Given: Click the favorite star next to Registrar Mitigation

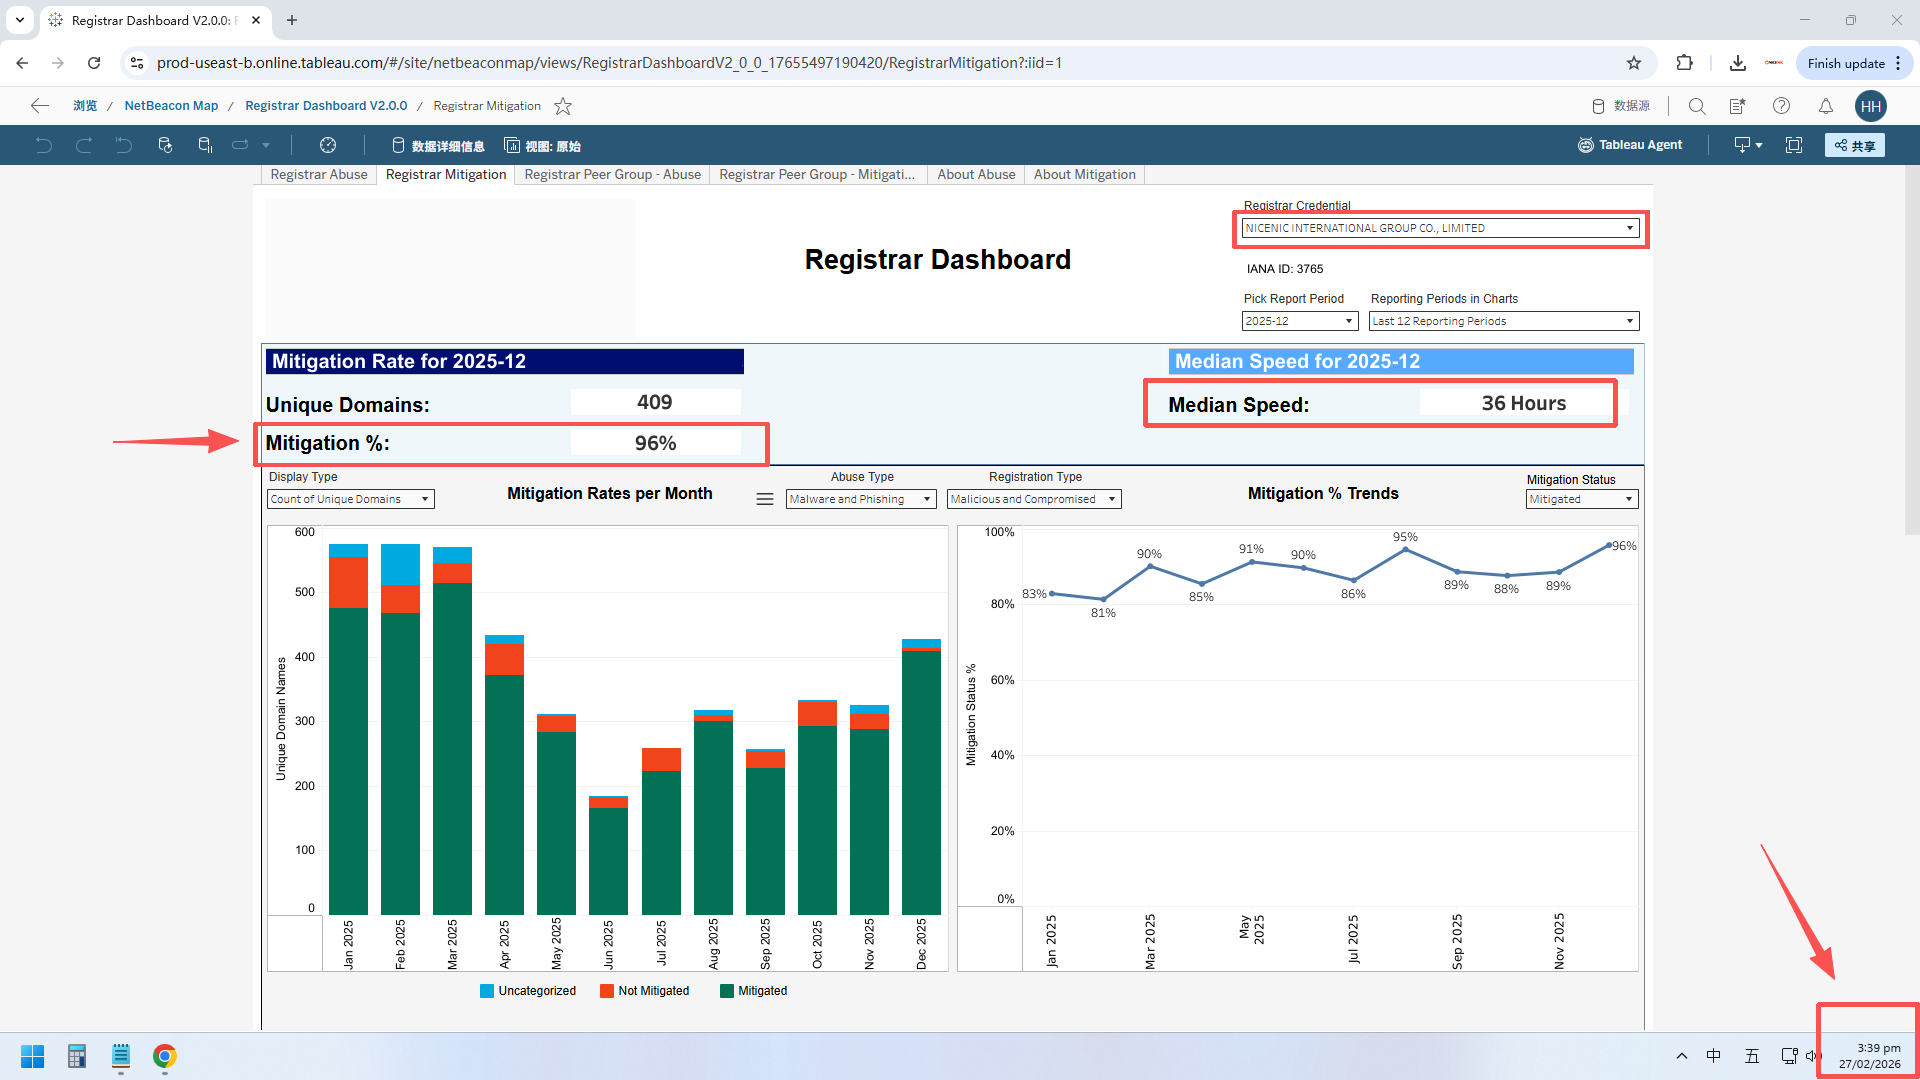Looking at the screenshot, I should (x=563, y=106).
